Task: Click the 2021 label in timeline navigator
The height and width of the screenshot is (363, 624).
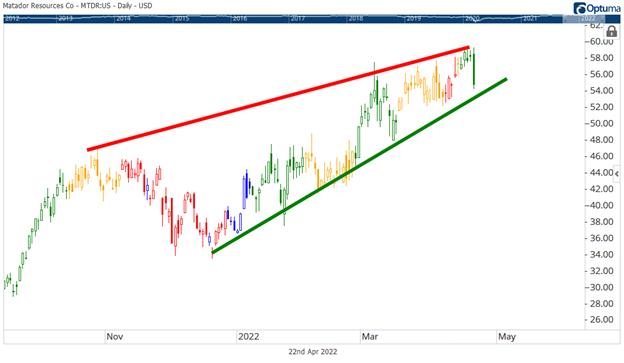Action: (530, 19)
